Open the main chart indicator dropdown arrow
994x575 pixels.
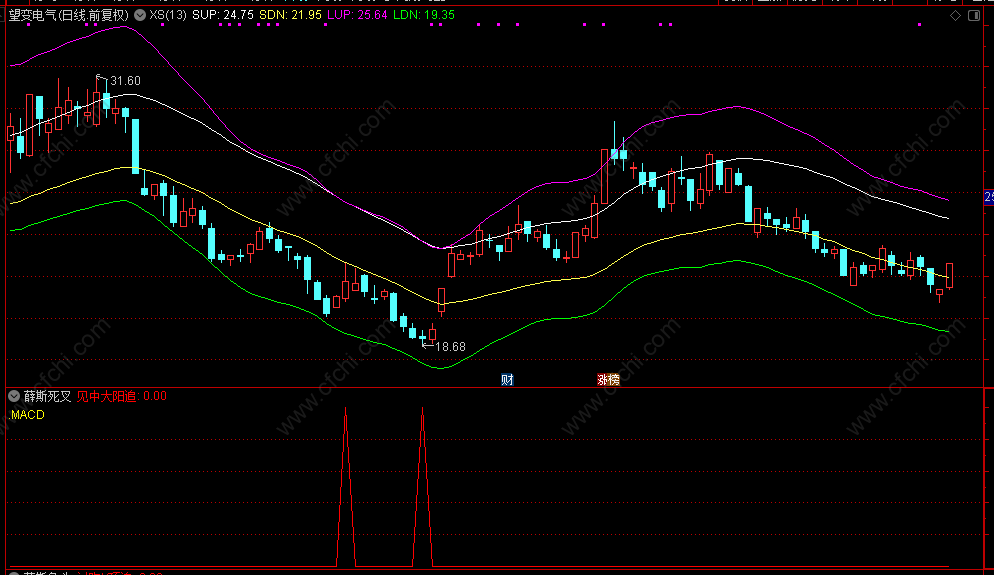(140, 15)
